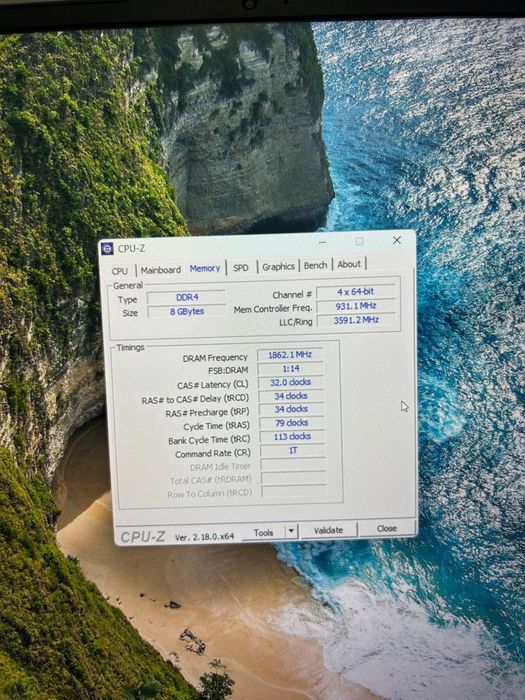The width and height of the screenshot is (525, 700).
Task: Click the DDR4 type field
Action: [x=187, y=297]
